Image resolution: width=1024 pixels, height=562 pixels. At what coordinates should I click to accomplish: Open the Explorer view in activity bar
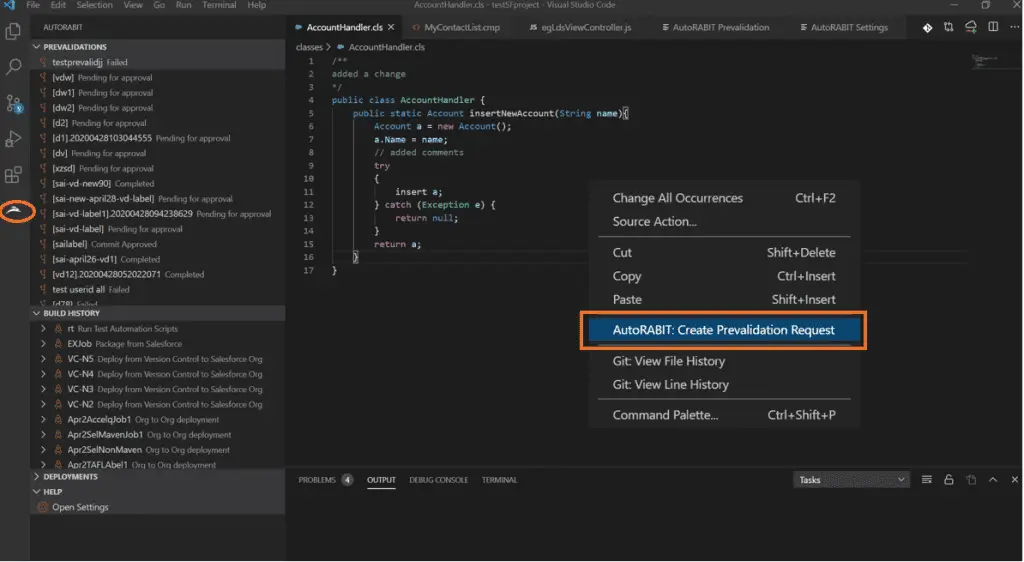13,31
